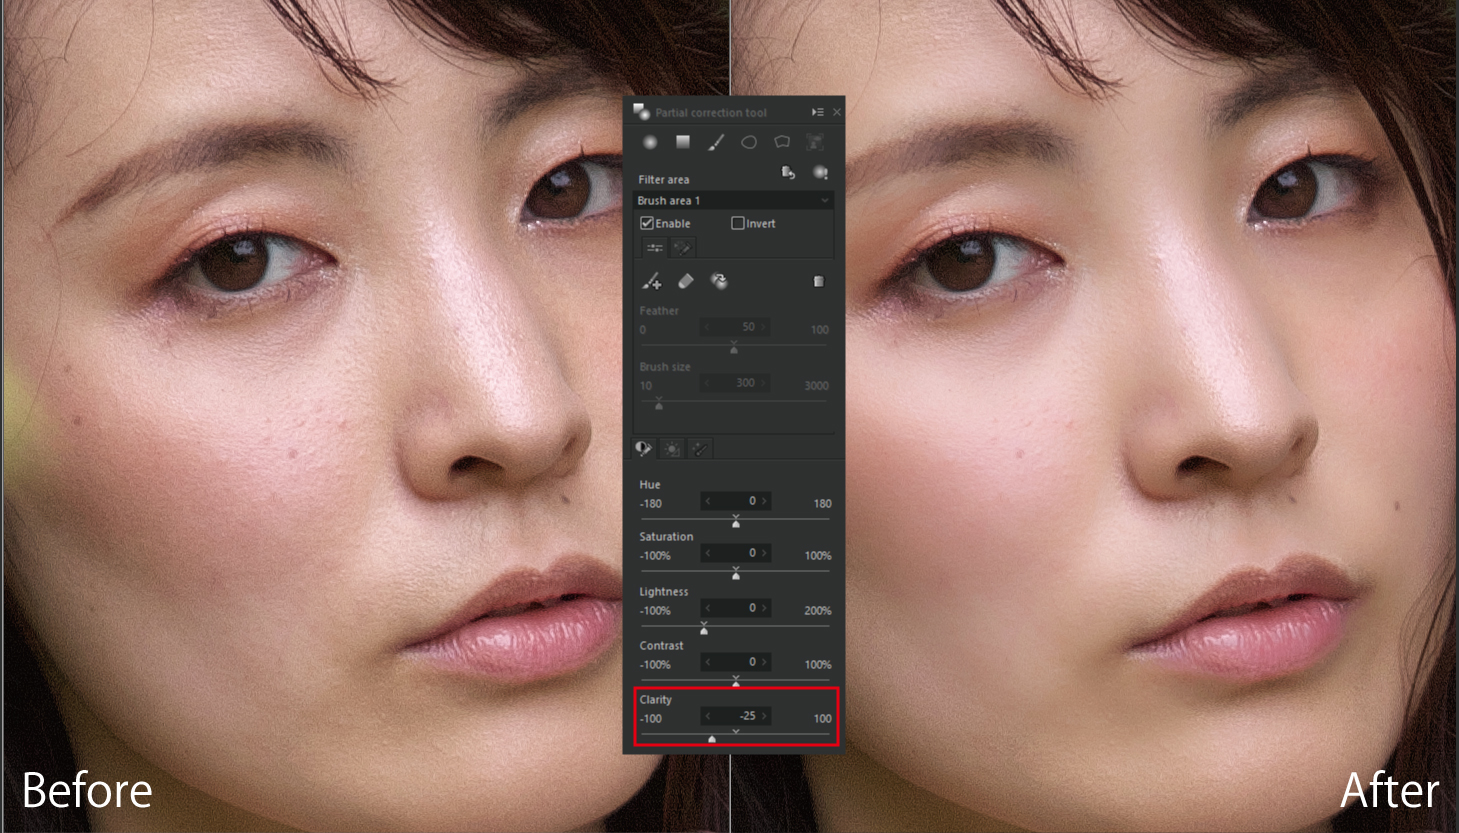Click the Saturation slider handle
The height and width of the screenshot is (833, 1459).
[x=736, y=575]
